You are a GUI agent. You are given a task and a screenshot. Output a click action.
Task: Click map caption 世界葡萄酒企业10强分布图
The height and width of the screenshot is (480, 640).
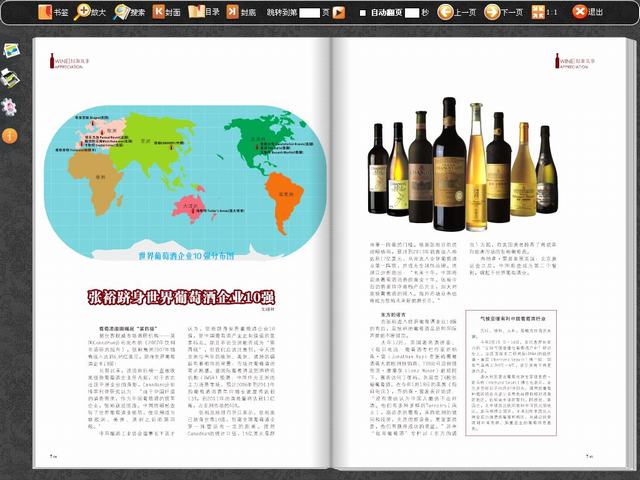[x=186, y=256]
